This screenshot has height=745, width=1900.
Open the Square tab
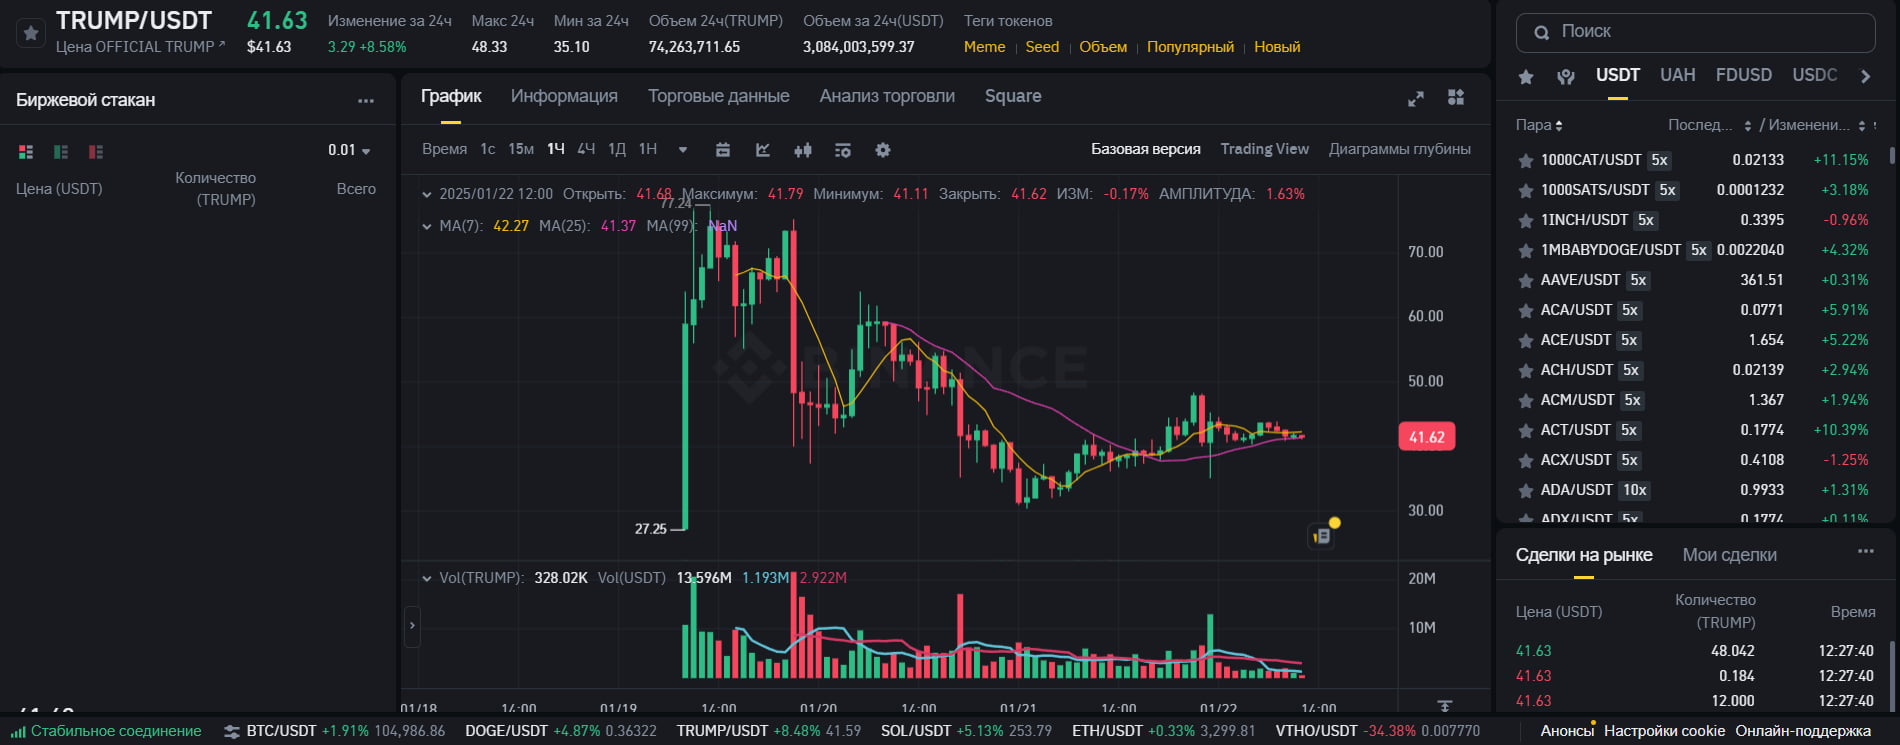[1013, 96]
